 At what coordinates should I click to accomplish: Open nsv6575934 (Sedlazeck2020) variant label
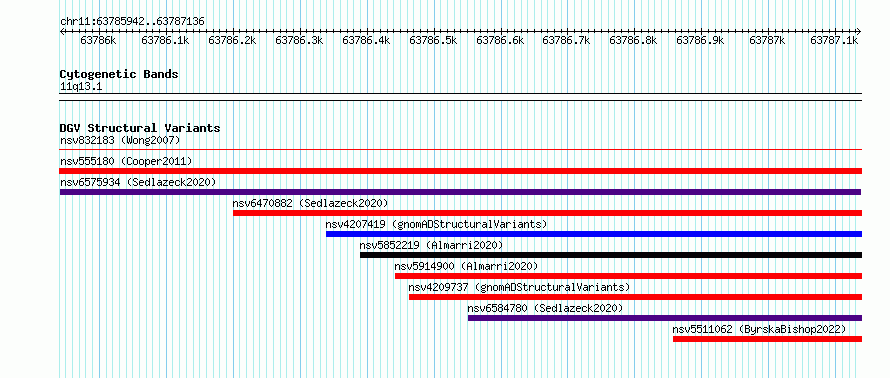[x=138, y=182]
